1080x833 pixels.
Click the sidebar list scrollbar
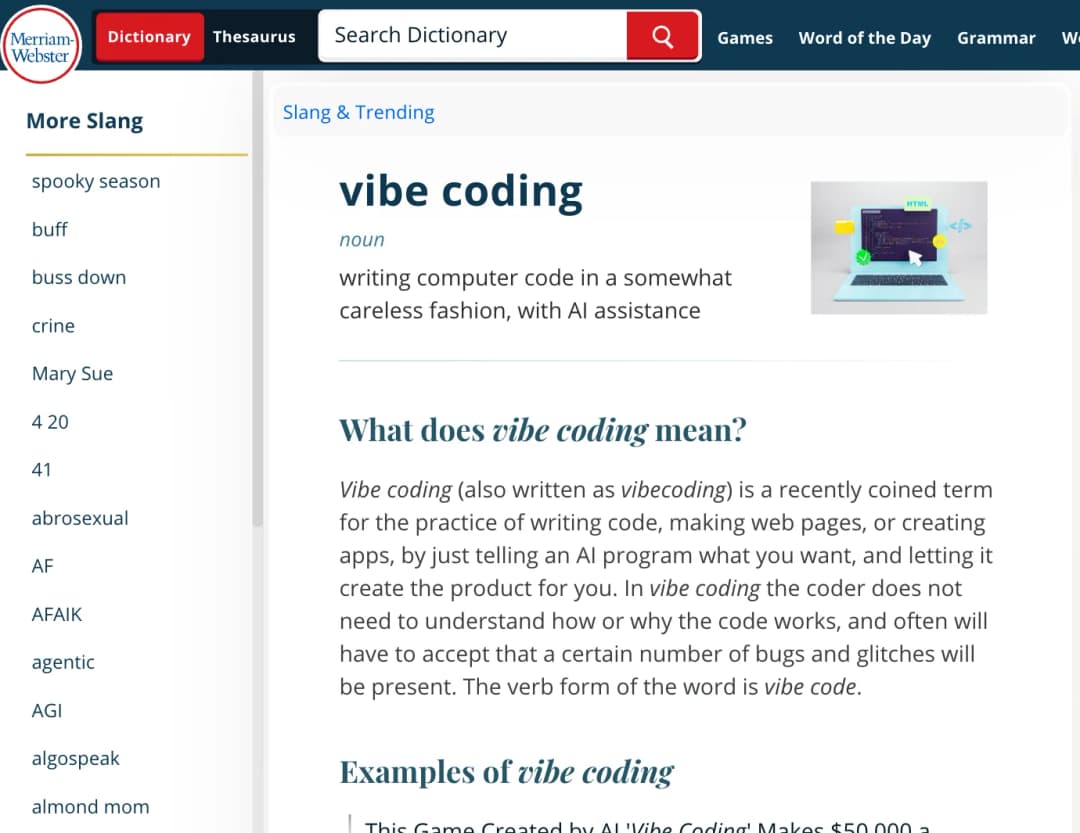pyautogui.click(x=258, y=300)
